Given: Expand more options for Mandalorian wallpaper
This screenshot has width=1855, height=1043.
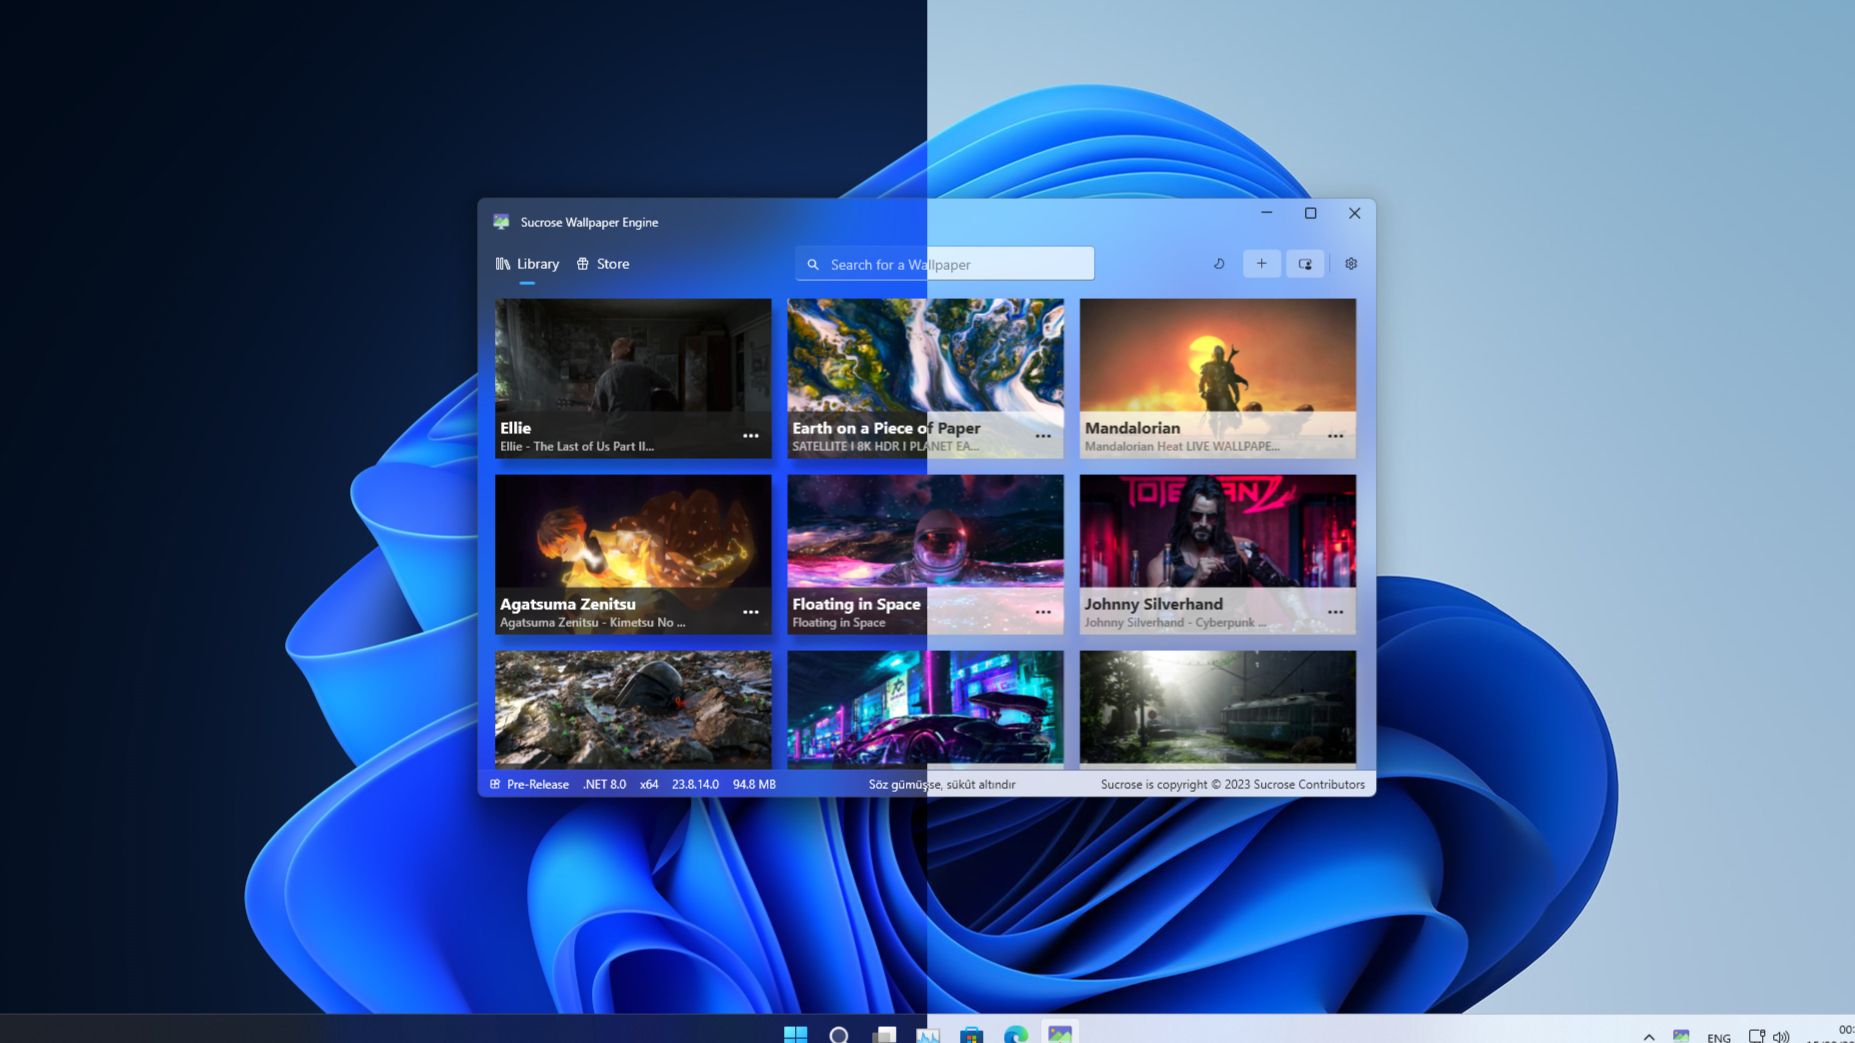Looking at the screenshot, I should [1335, 436].
